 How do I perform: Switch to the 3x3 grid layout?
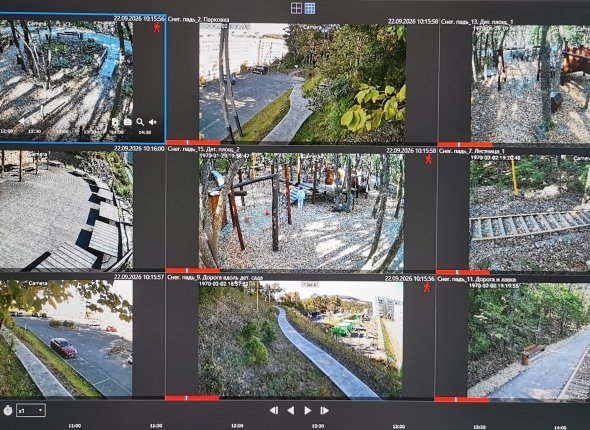(x=310, y=8)
